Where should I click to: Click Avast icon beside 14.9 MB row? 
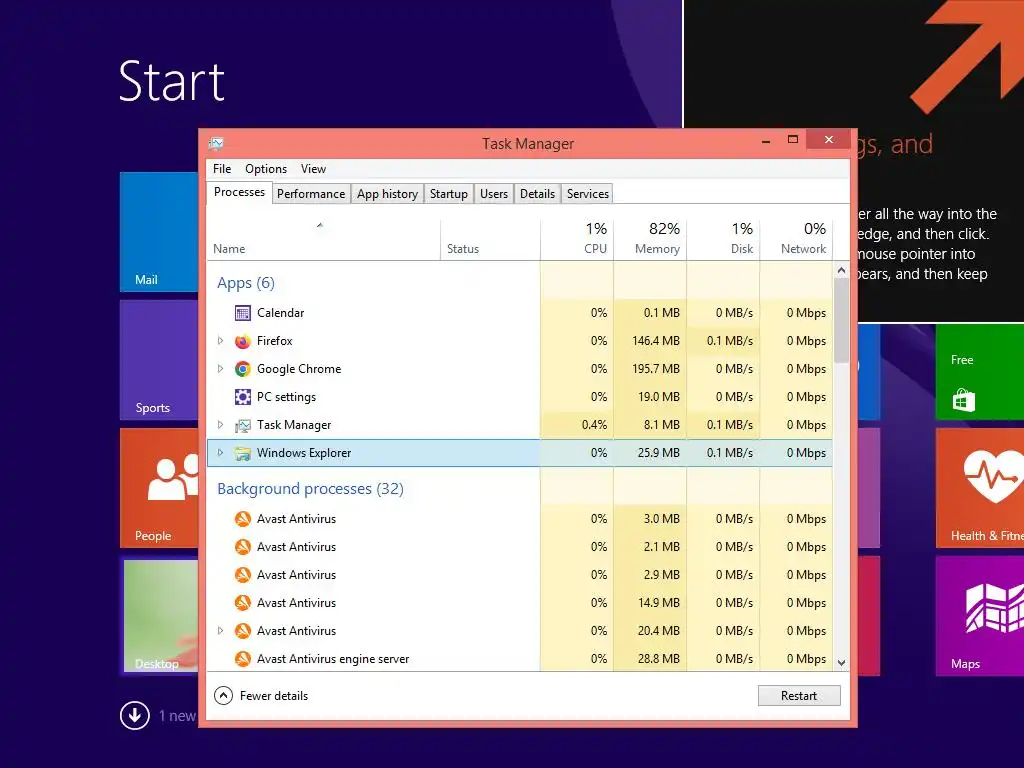pos(242,603)
